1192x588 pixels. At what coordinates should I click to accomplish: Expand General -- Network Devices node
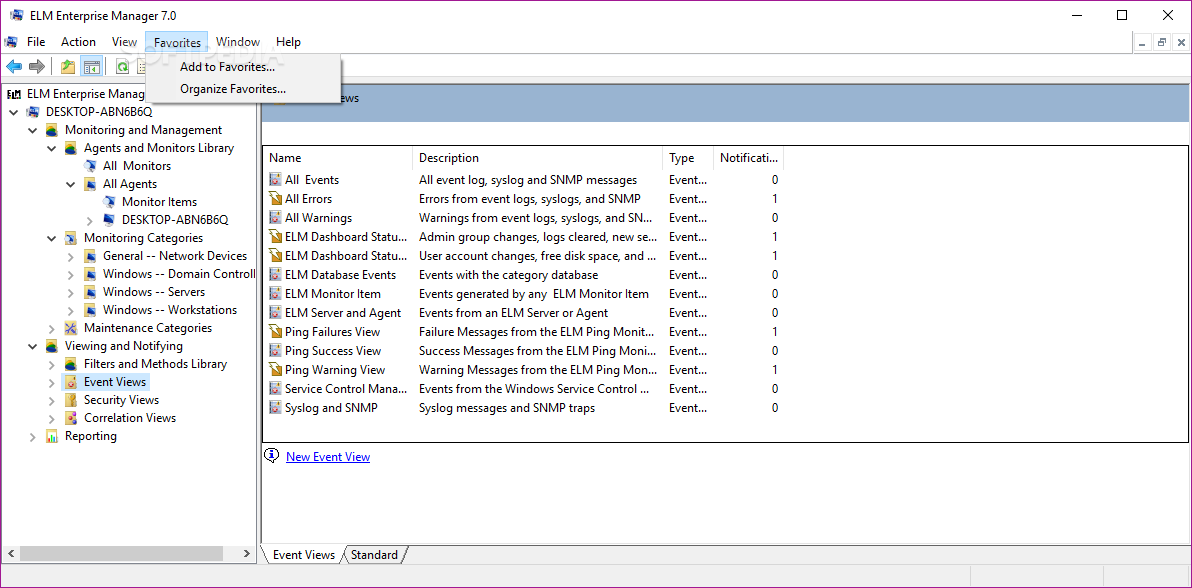(71, 256)
